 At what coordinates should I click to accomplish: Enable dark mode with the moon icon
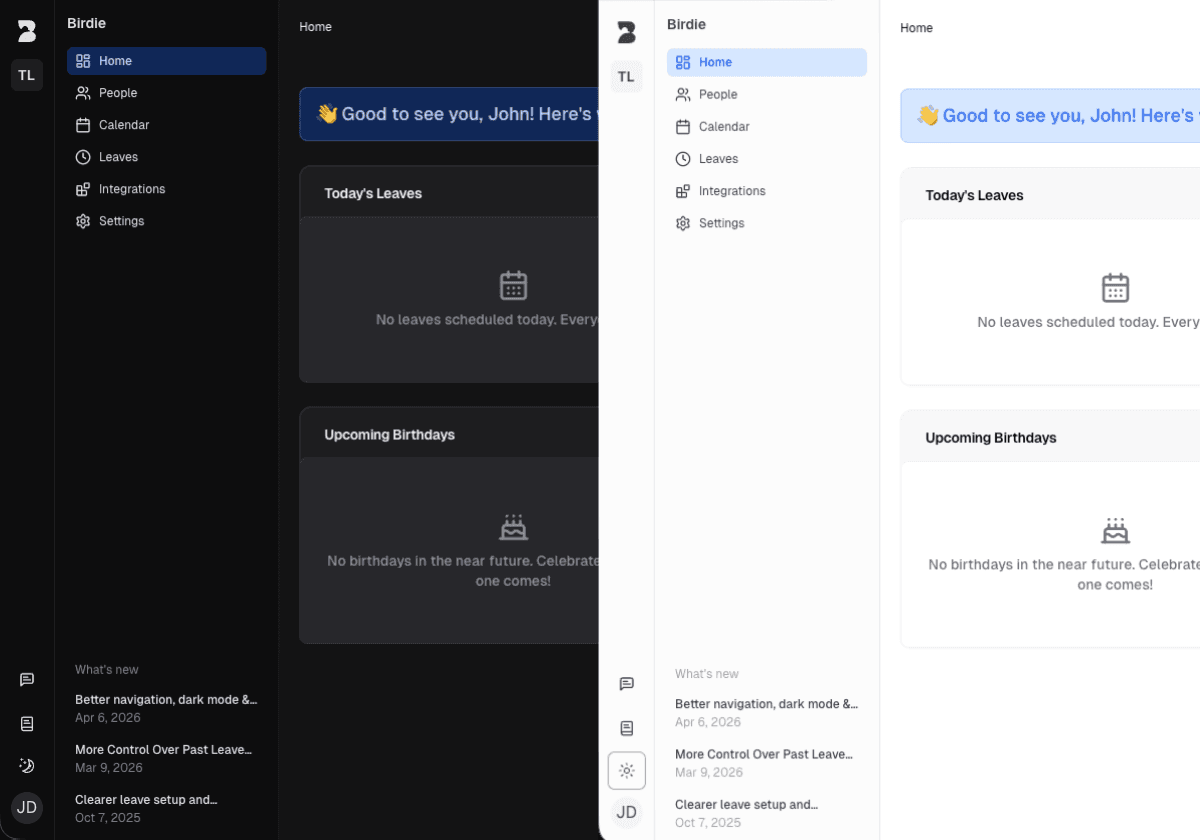pyautogui.click(x=26, y=765)
